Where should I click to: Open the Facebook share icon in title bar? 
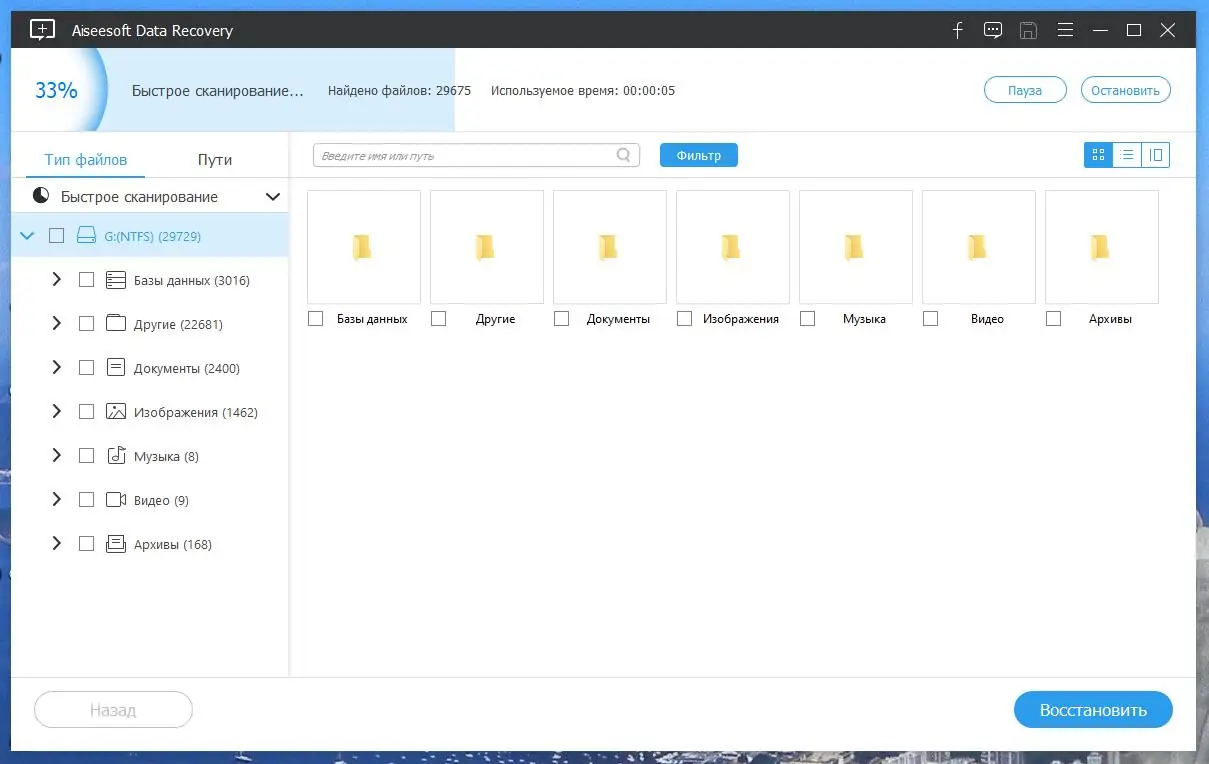coord(957,30)
